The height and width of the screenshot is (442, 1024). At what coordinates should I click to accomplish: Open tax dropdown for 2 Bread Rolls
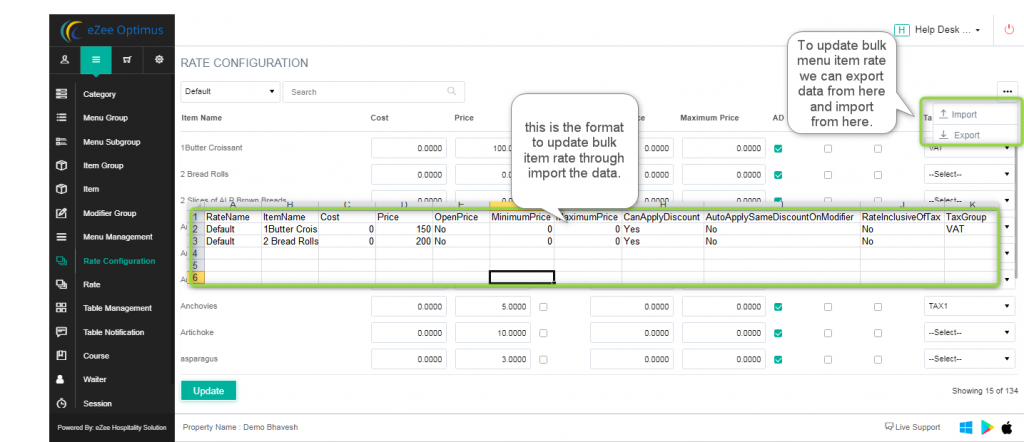point(969,175)
